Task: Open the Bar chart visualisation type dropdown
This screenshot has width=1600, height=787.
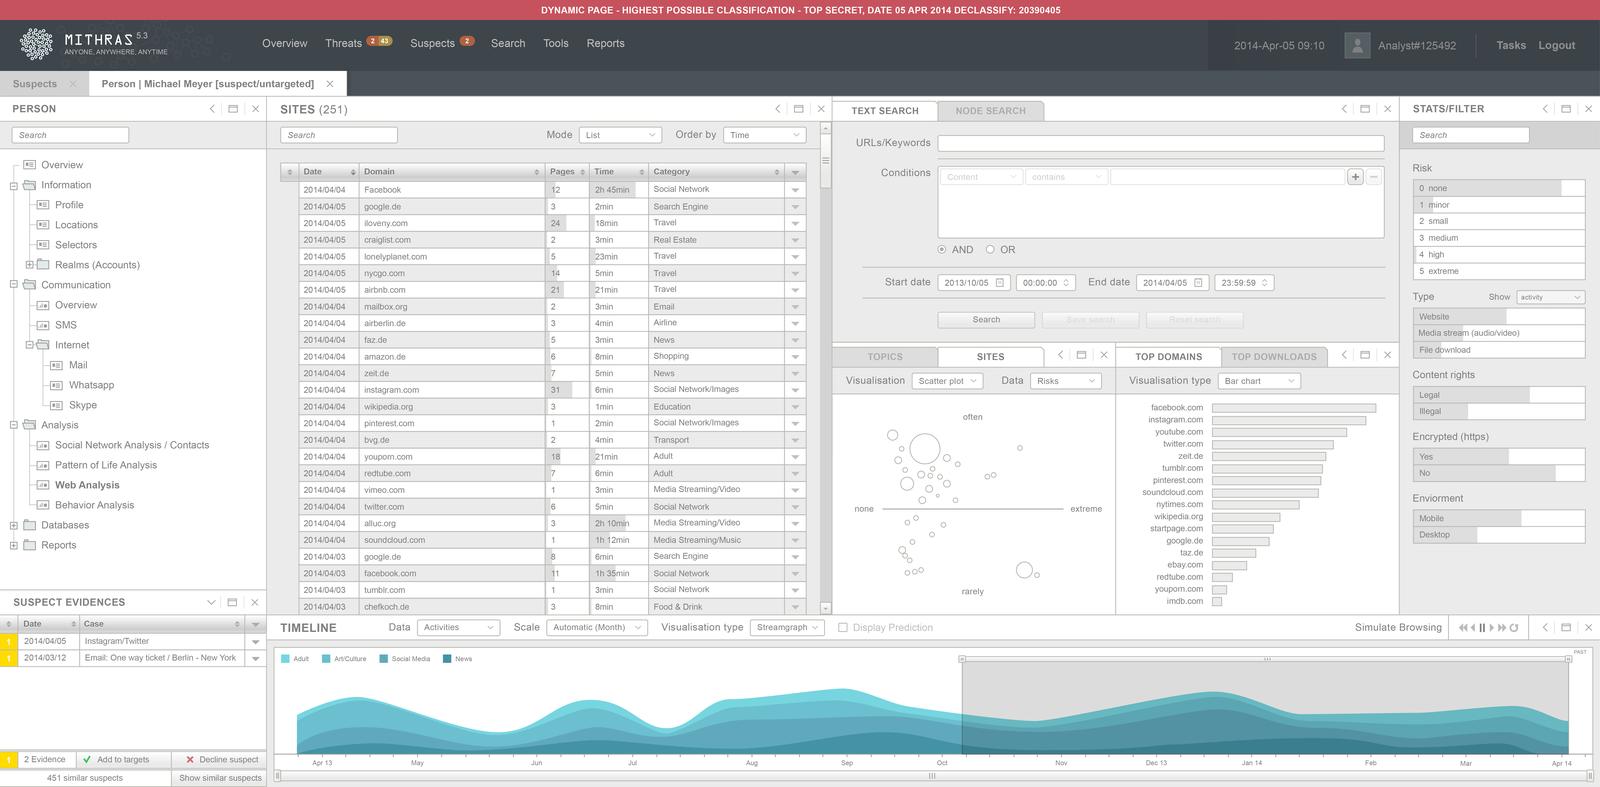Action: pos(1260,381)
